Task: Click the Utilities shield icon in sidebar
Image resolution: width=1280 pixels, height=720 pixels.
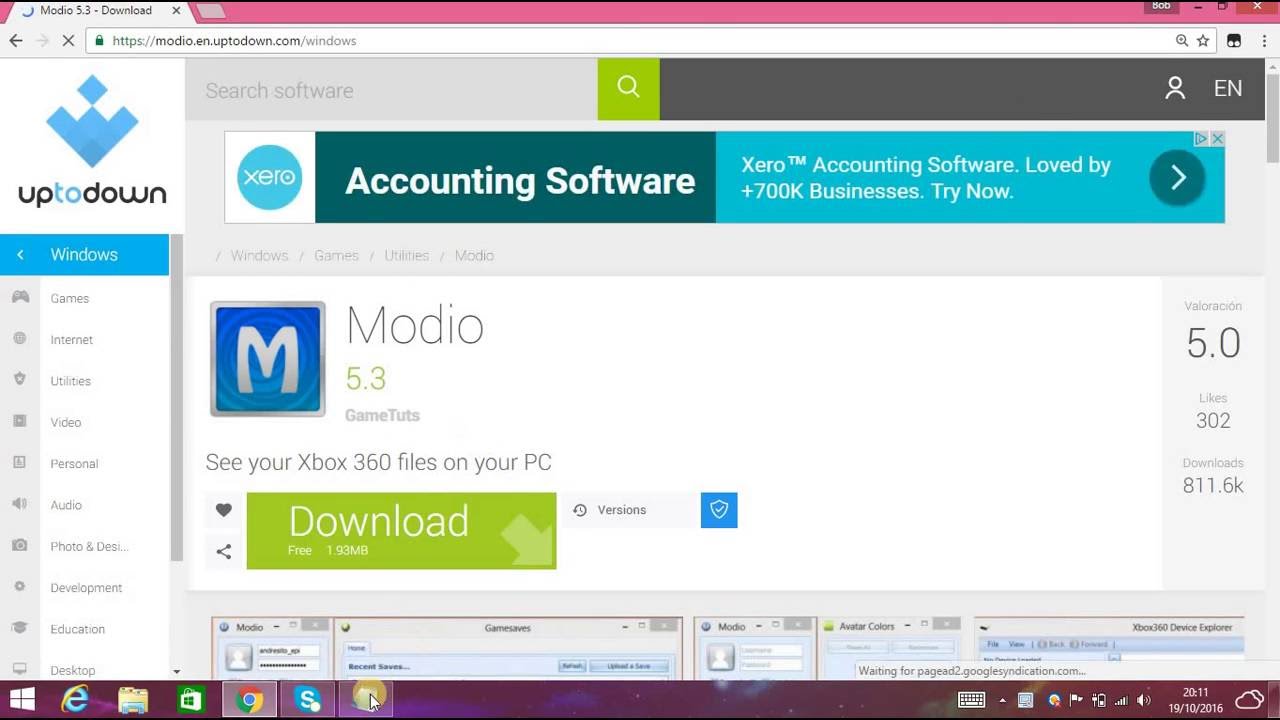Action: pos(20,380)
